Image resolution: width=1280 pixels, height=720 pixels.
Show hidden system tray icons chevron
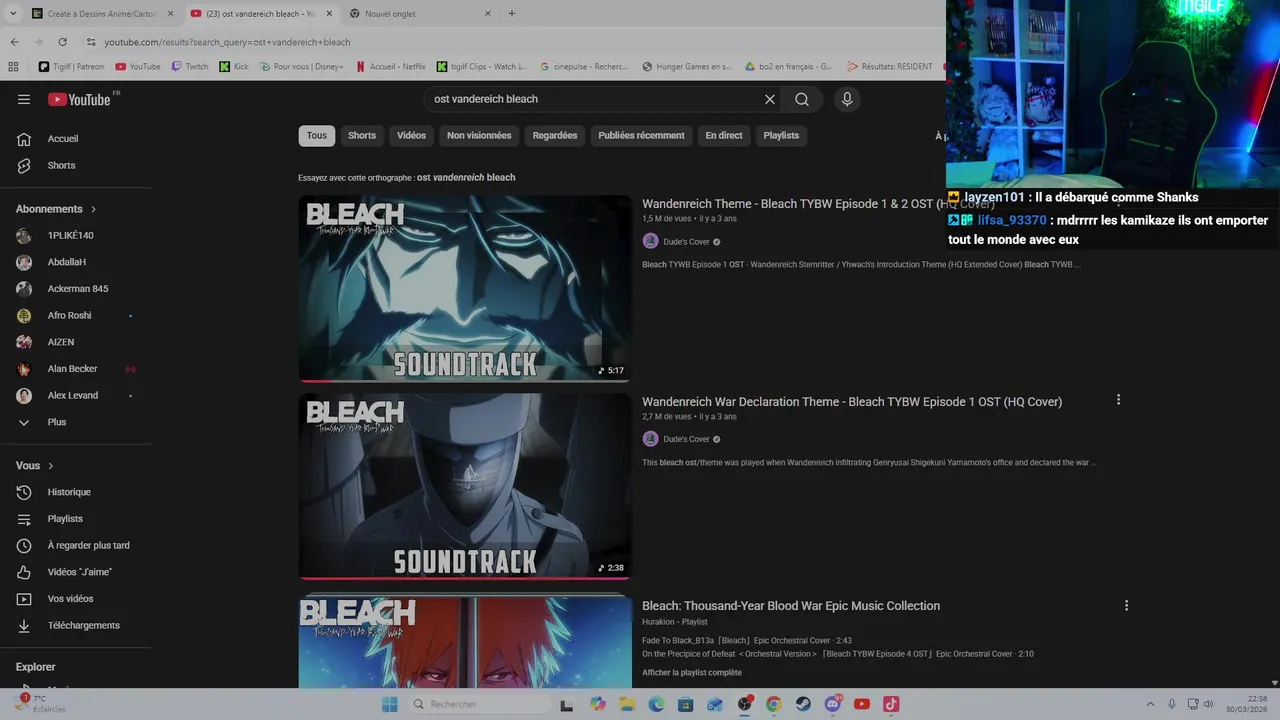pos(1150,704)
